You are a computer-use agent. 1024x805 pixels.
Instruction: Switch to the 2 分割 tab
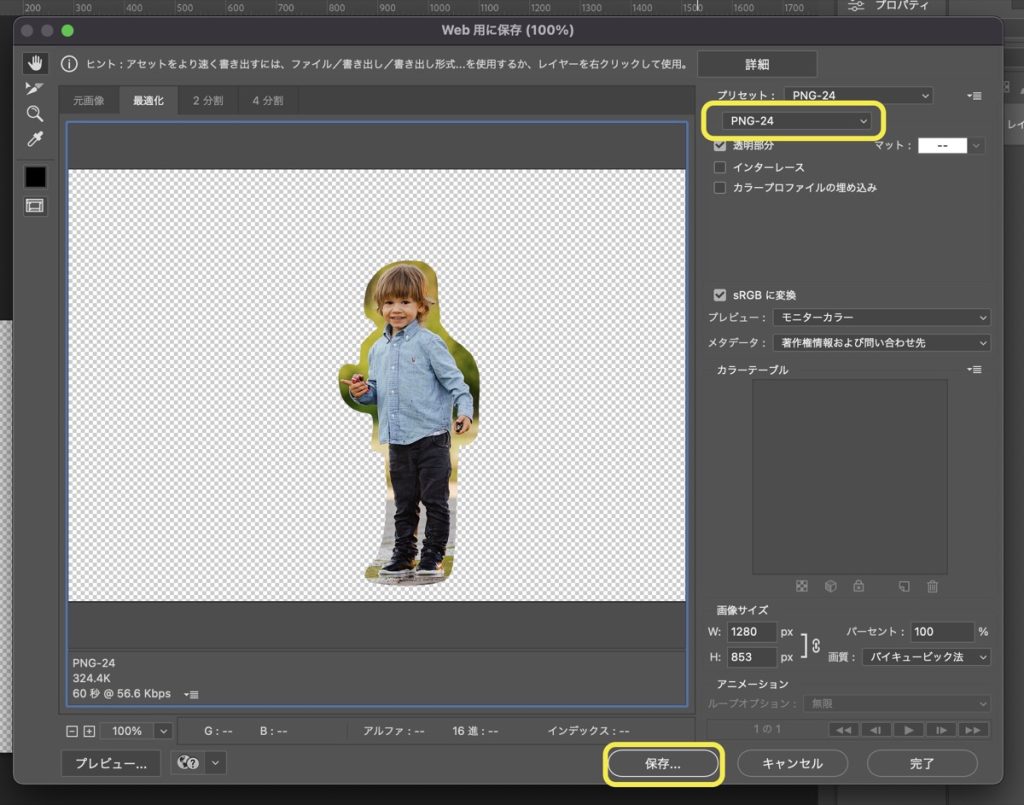point(208,101)
